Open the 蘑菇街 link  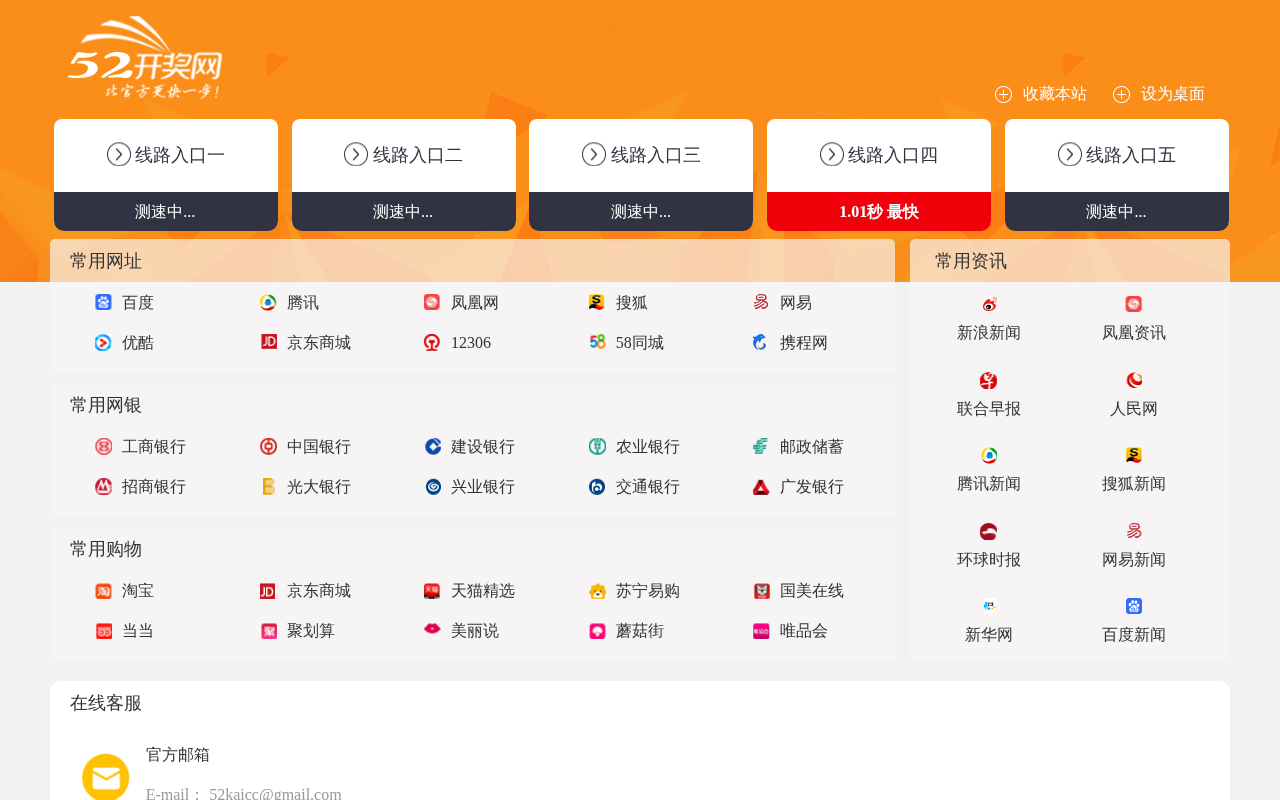[640, 631]
